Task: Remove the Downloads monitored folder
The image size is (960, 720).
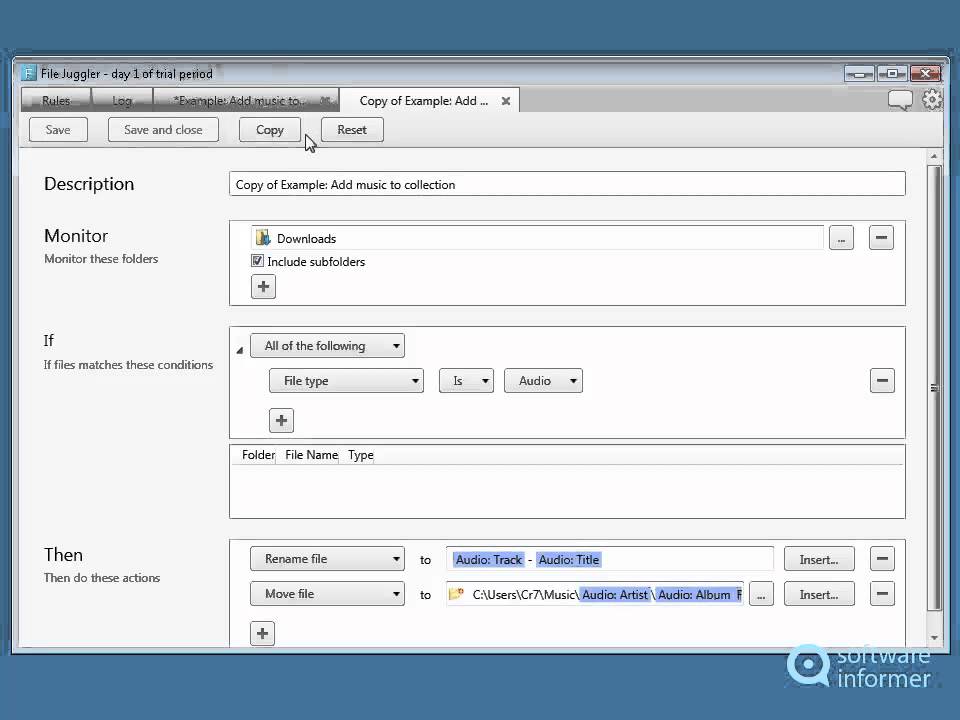Action: point(881,238)
